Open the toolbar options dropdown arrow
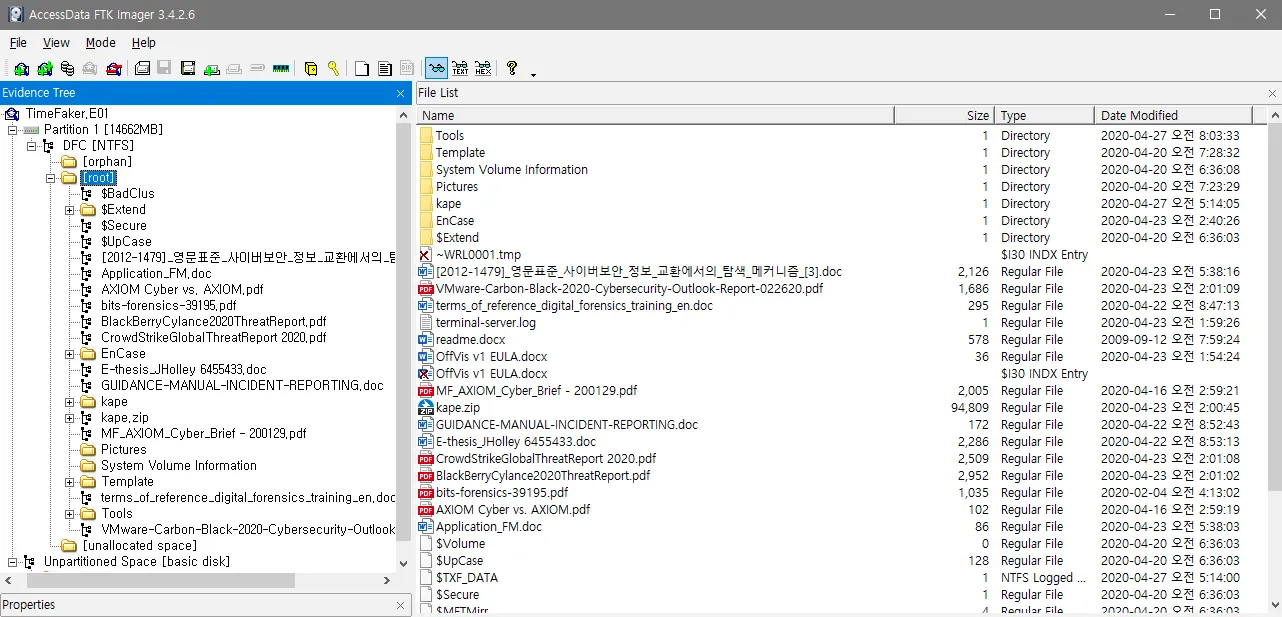 click(x=533, y=74)
